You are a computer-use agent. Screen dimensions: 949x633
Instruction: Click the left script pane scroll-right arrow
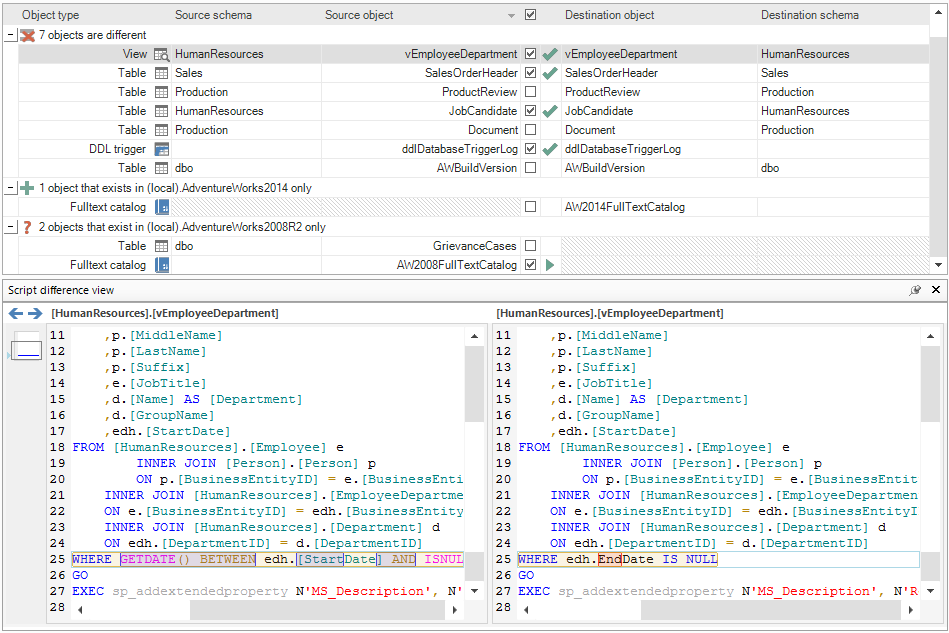pyautogui.click(x=455, y=610)
